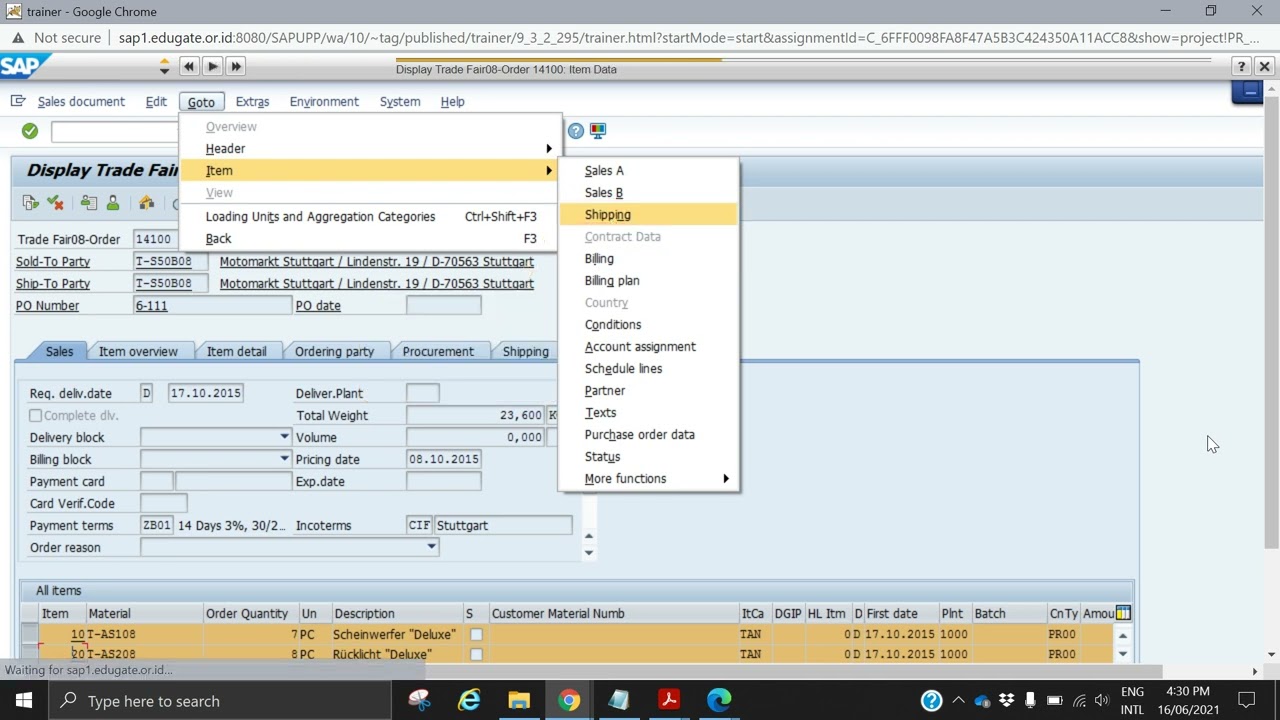The image size is (1280, 720).
Task: Click the green partner person icon
Action: [113, 203]
